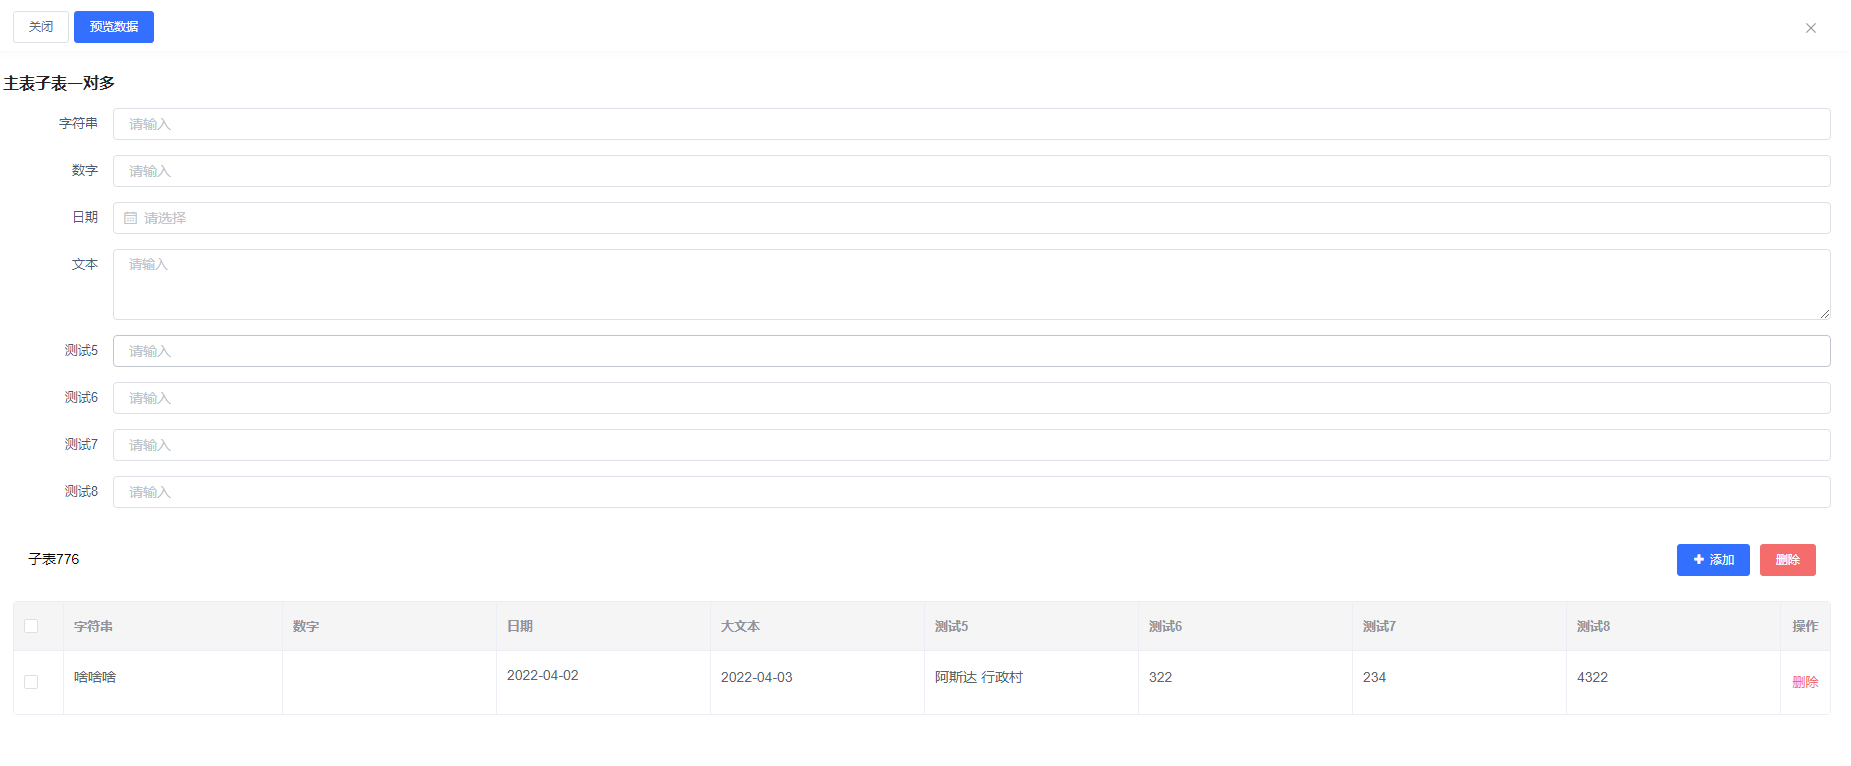Open the 日期 date picker field
Image resolution: width=1851 pixels, height=766 pixels.
[970, 218]
